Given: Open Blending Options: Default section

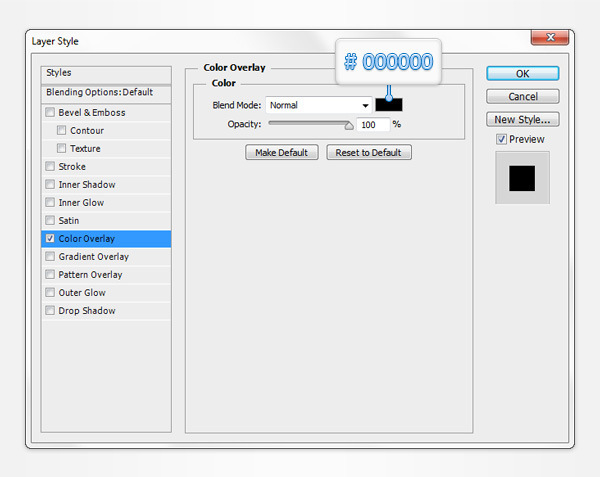Looking at the screenshot, I should pyautogui.click(x=99, y=92).
